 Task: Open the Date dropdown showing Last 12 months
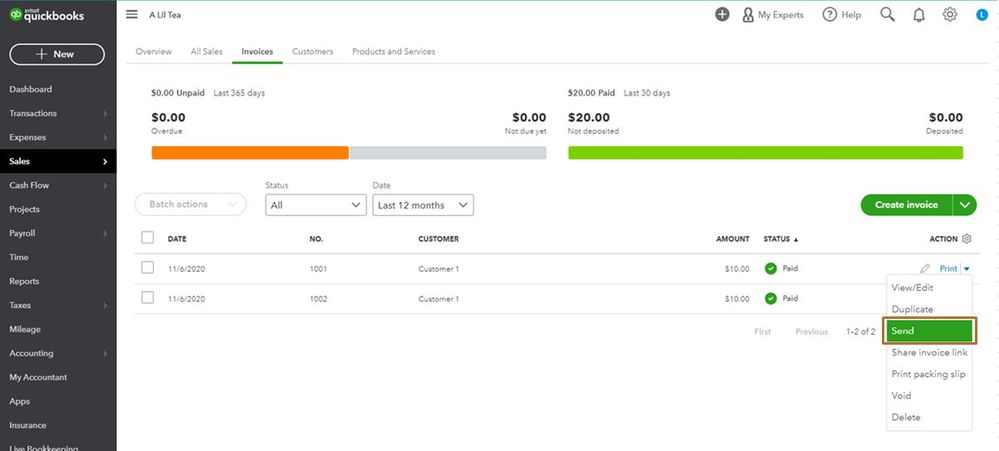point(423,205)
